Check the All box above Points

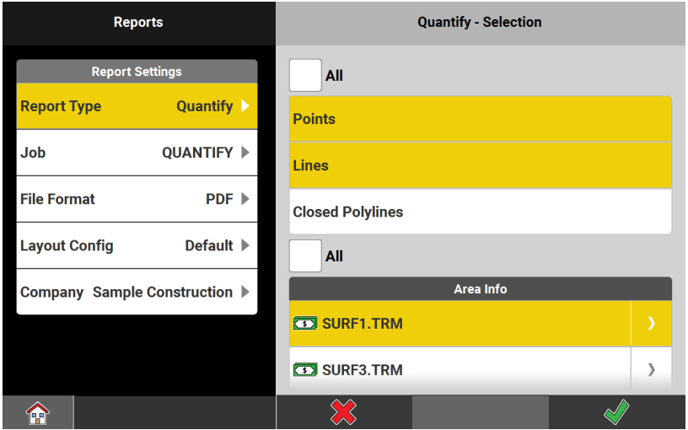tap(305, 75)
